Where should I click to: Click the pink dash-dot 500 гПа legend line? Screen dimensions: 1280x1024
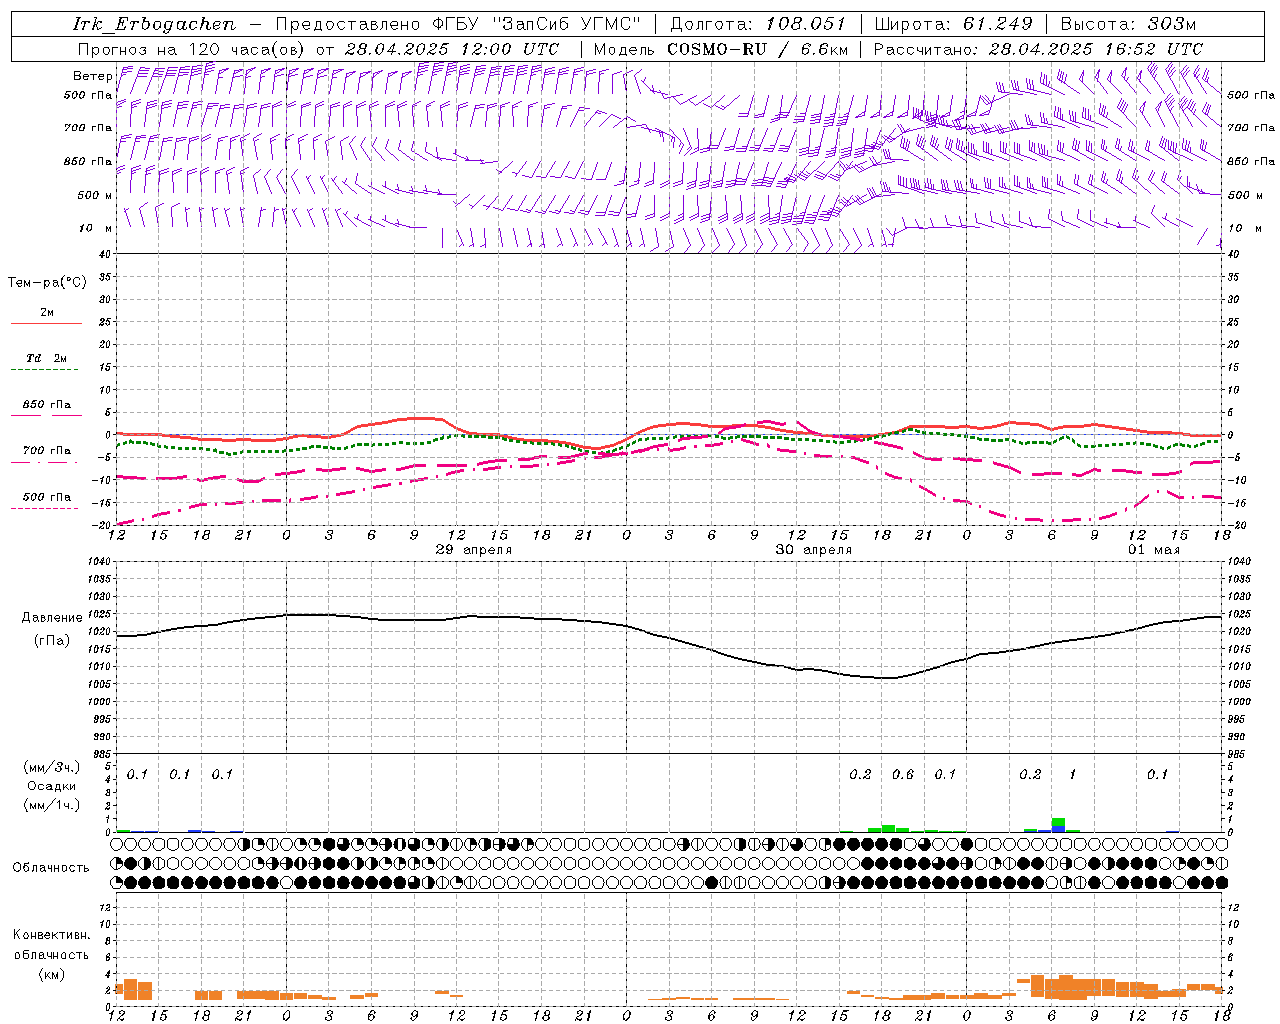pyautogui.click(x=44, y=509)
